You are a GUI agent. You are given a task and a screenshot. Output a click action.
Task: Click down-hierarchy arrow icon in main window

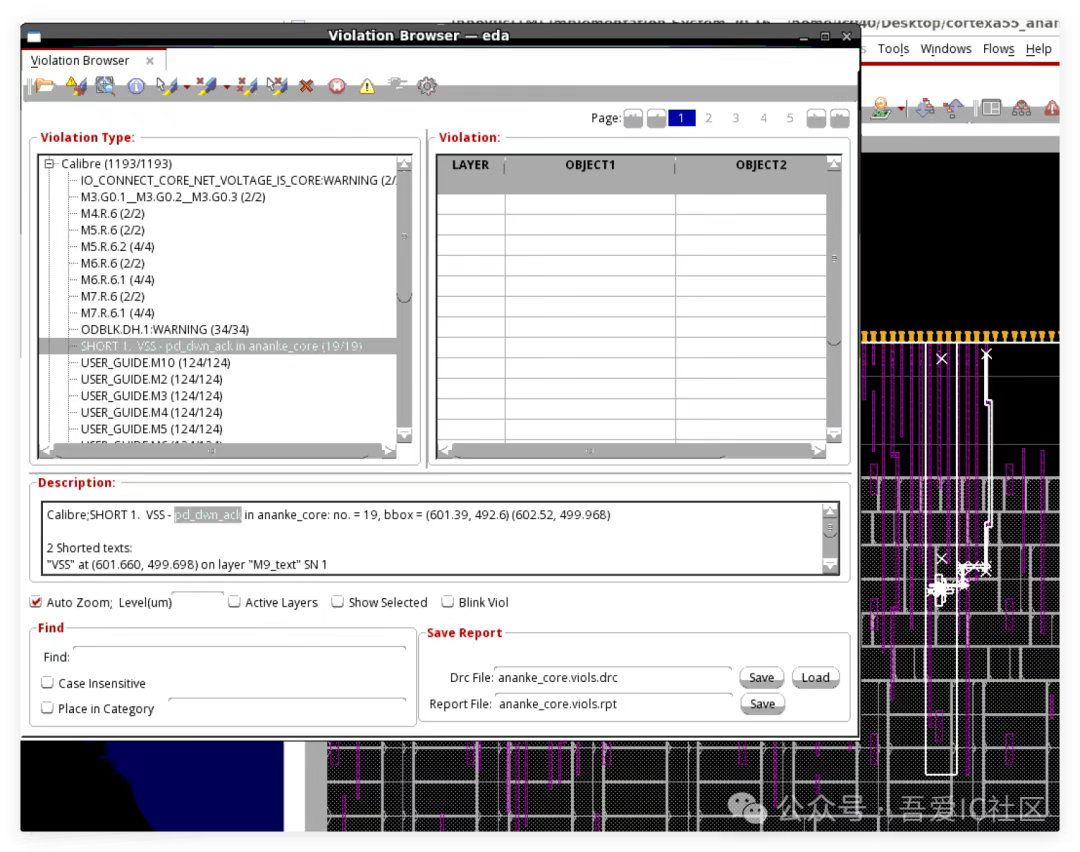924,108
